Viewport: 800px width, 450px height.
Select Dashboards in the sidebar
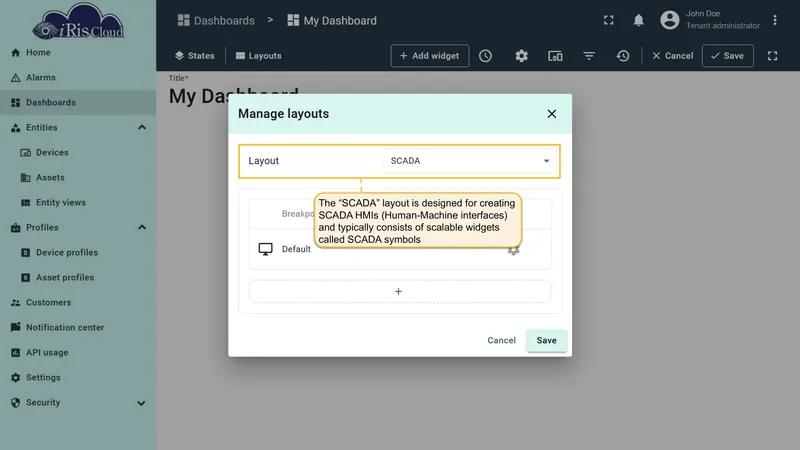78,103
